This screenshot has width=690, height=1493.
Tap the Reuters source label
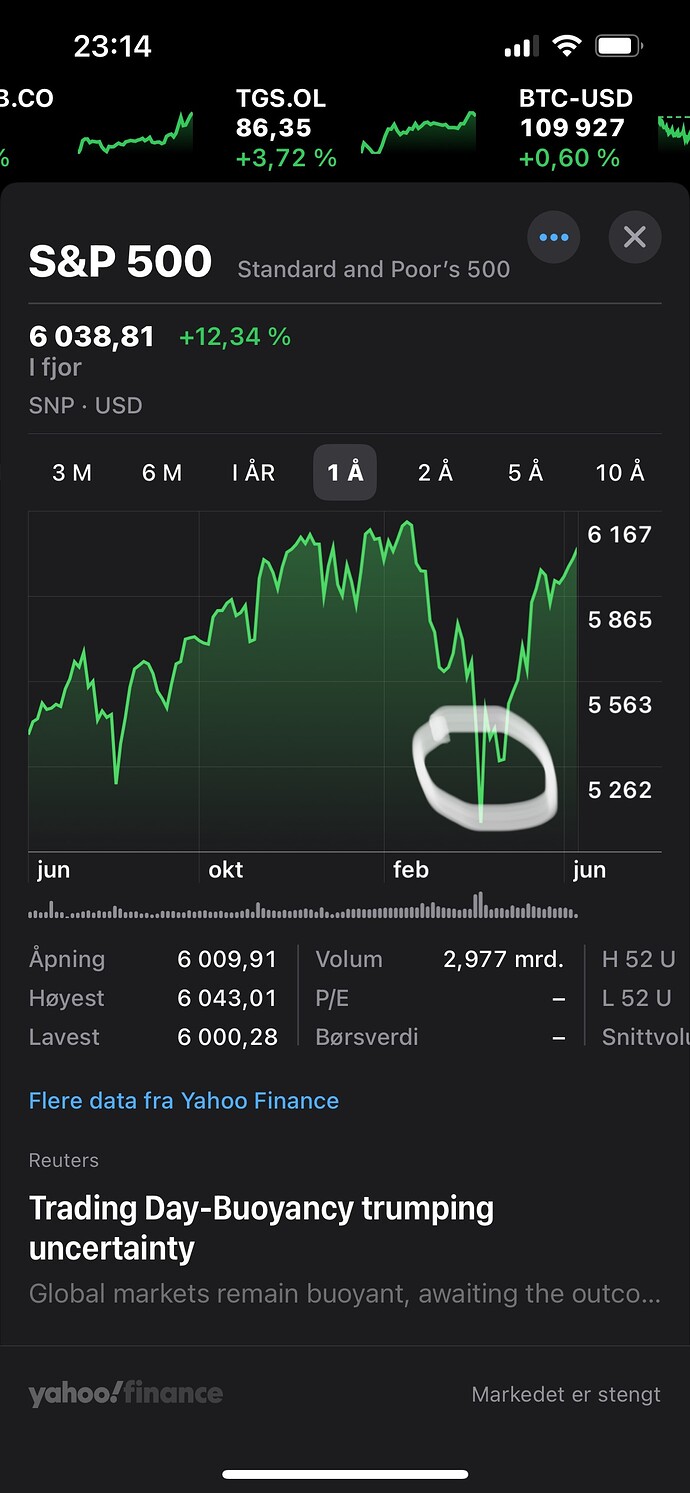[x=64, y=1160]
